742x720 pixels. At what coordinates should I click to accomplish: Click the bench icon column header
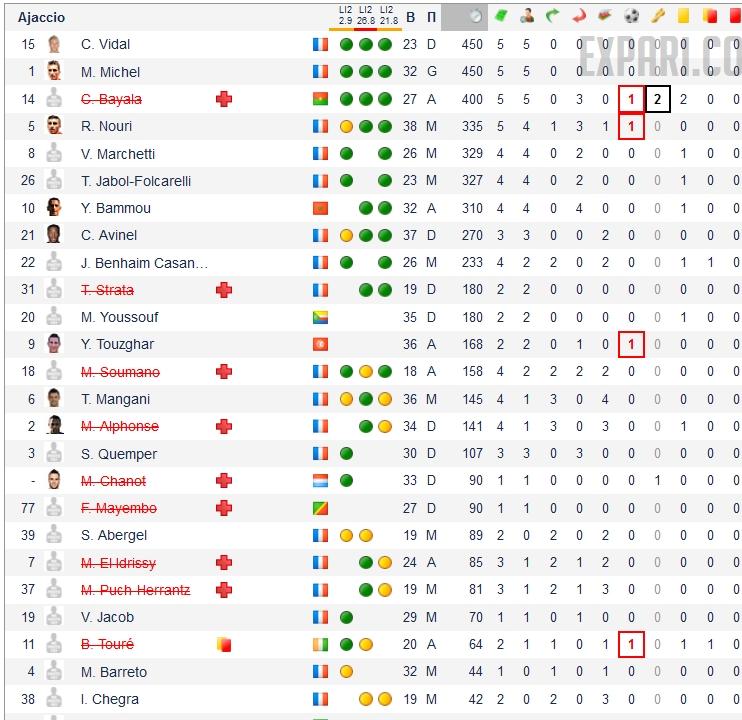pos(605,16)
